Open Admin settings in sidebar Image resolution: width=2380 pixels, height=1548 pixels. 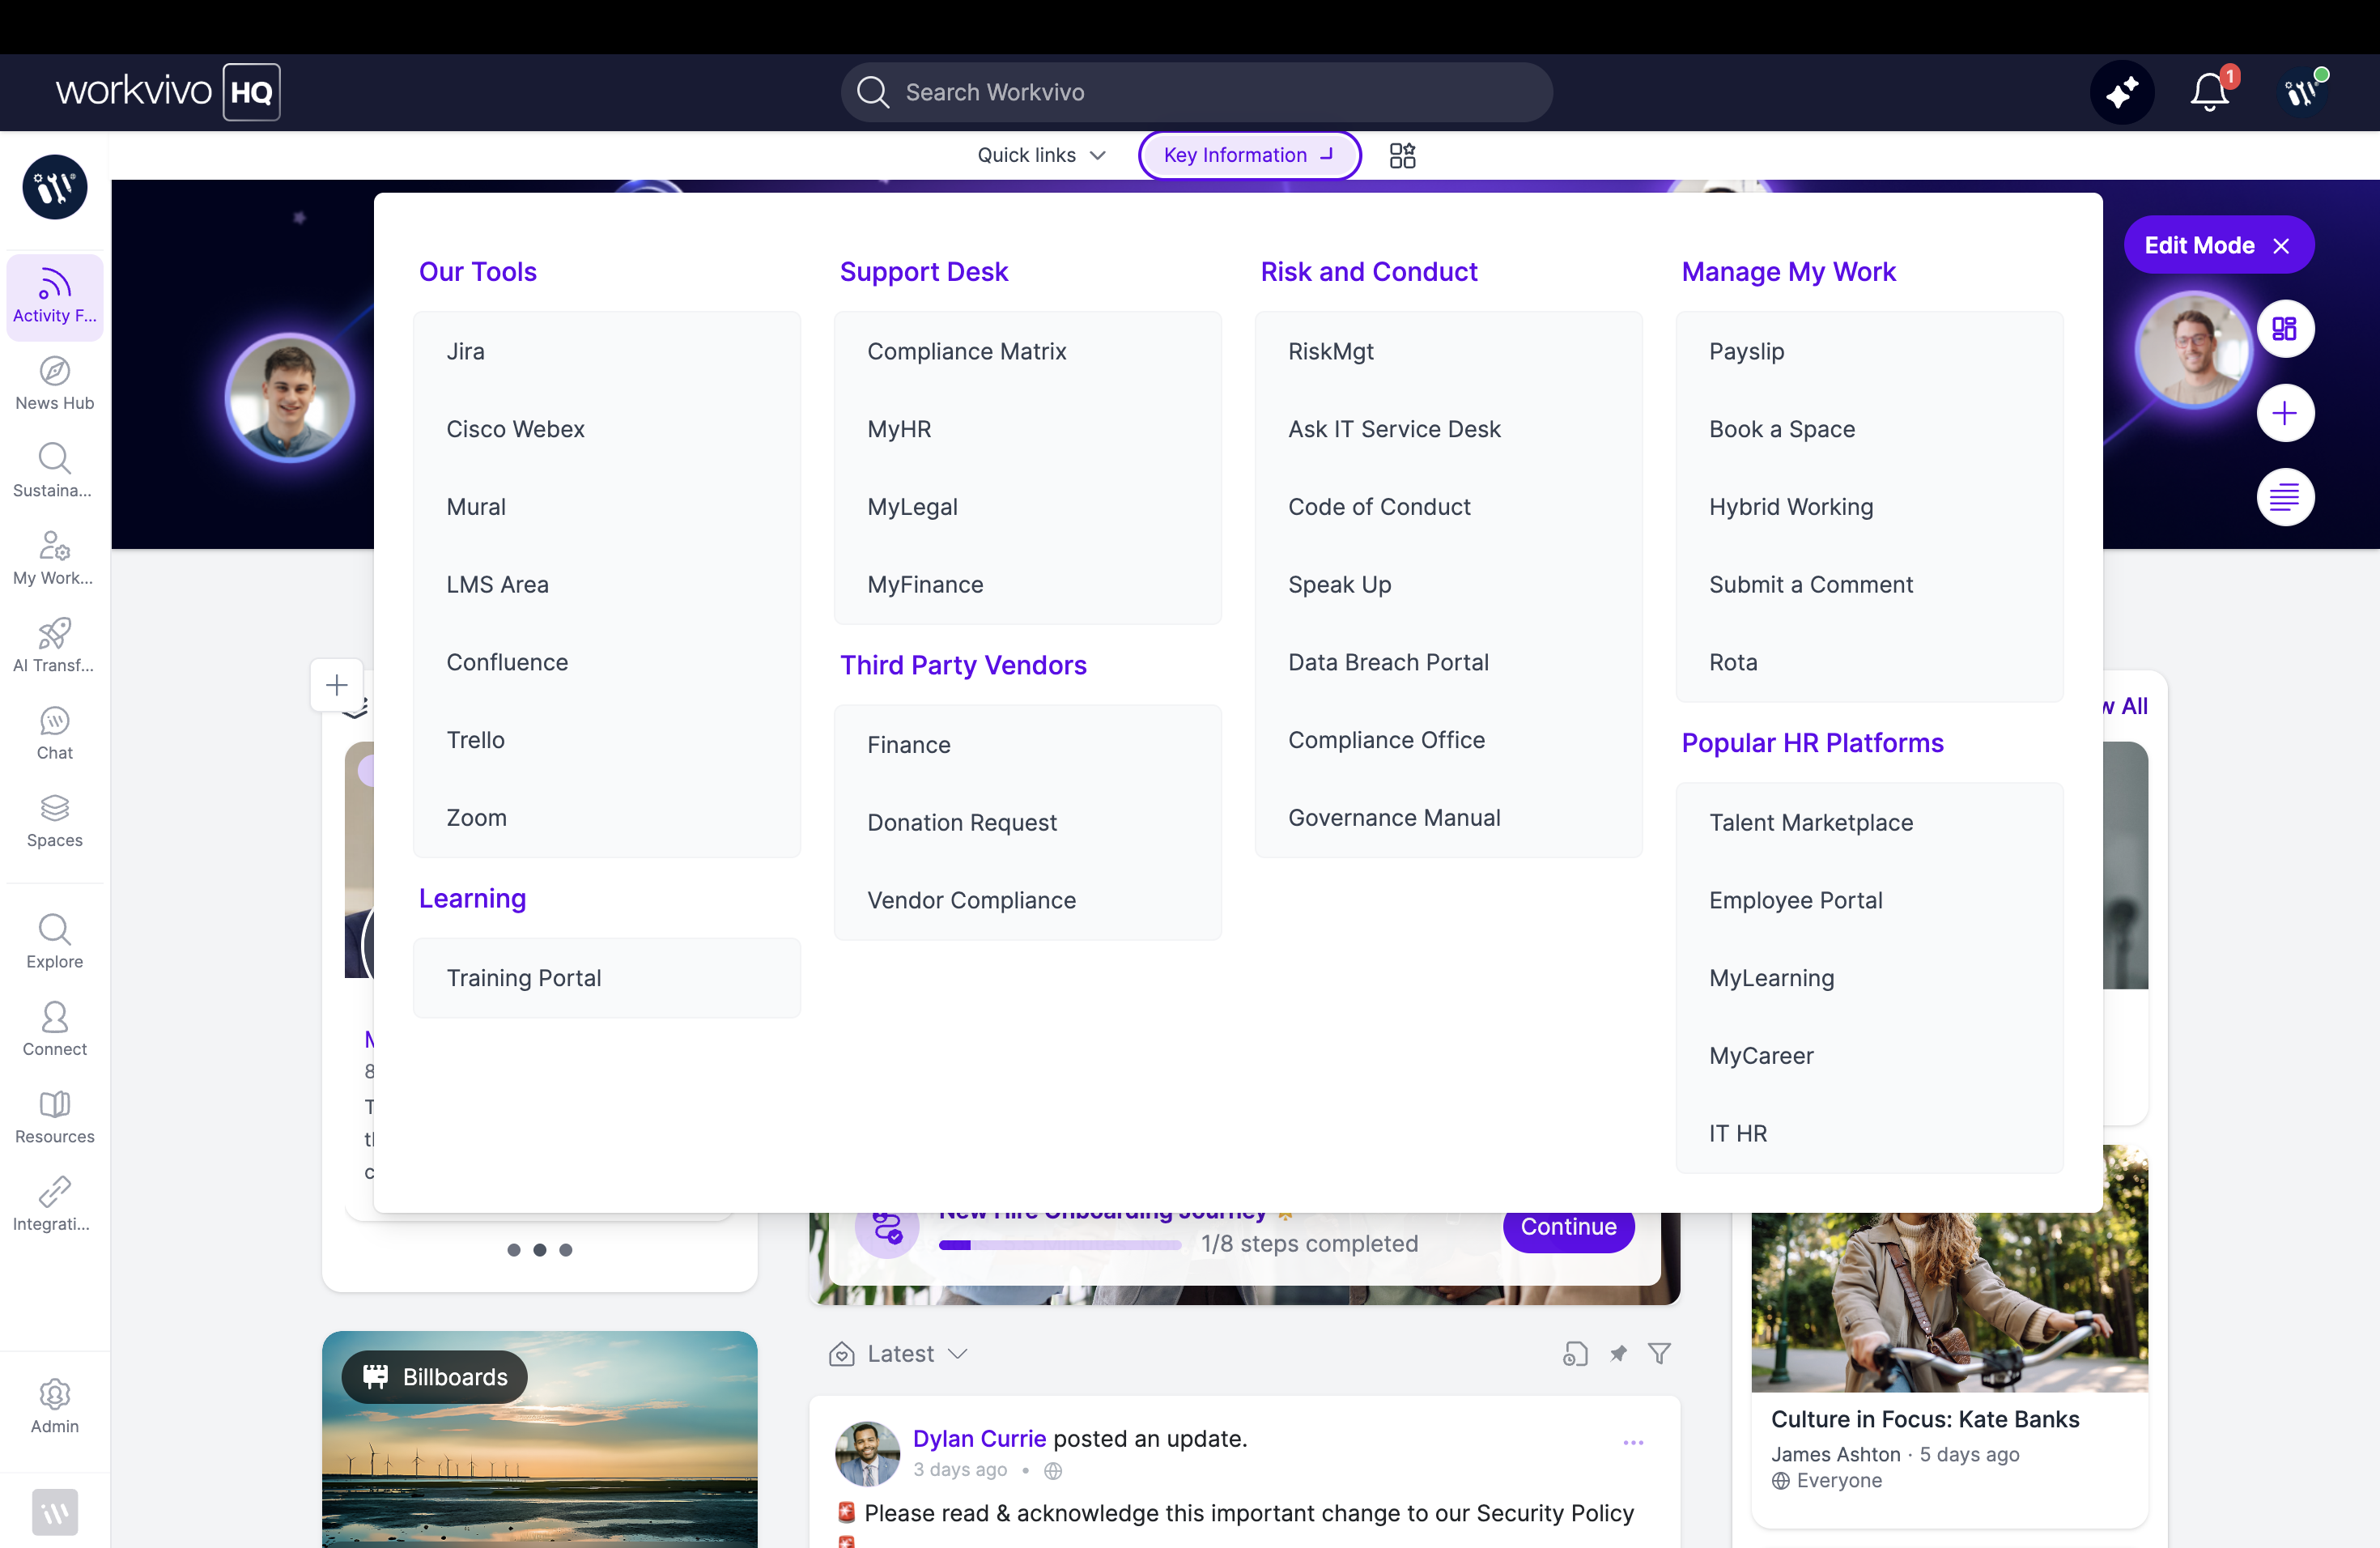(55, 1407)
